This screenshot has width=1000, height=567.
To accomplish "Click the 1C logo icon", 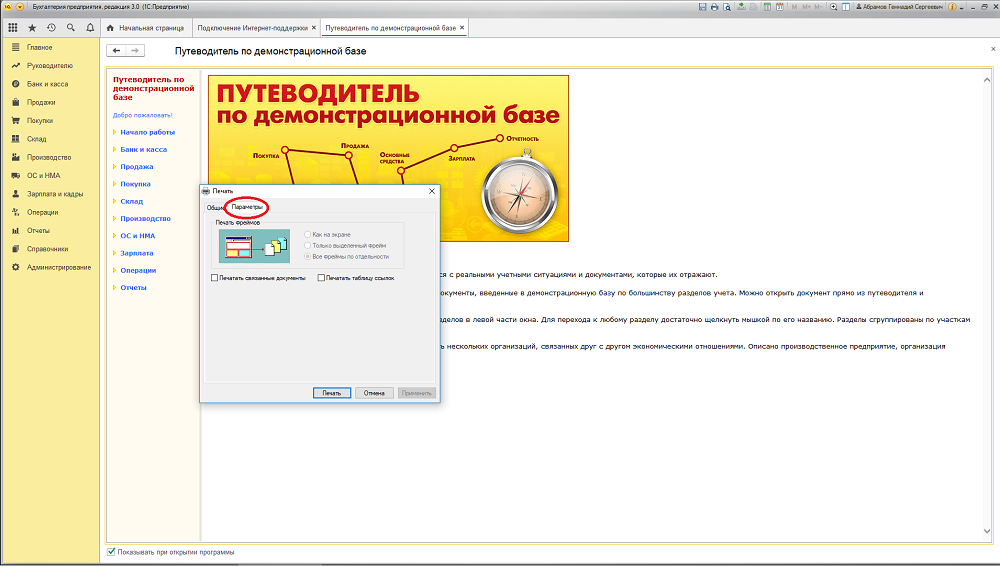I will pos(8,6).
